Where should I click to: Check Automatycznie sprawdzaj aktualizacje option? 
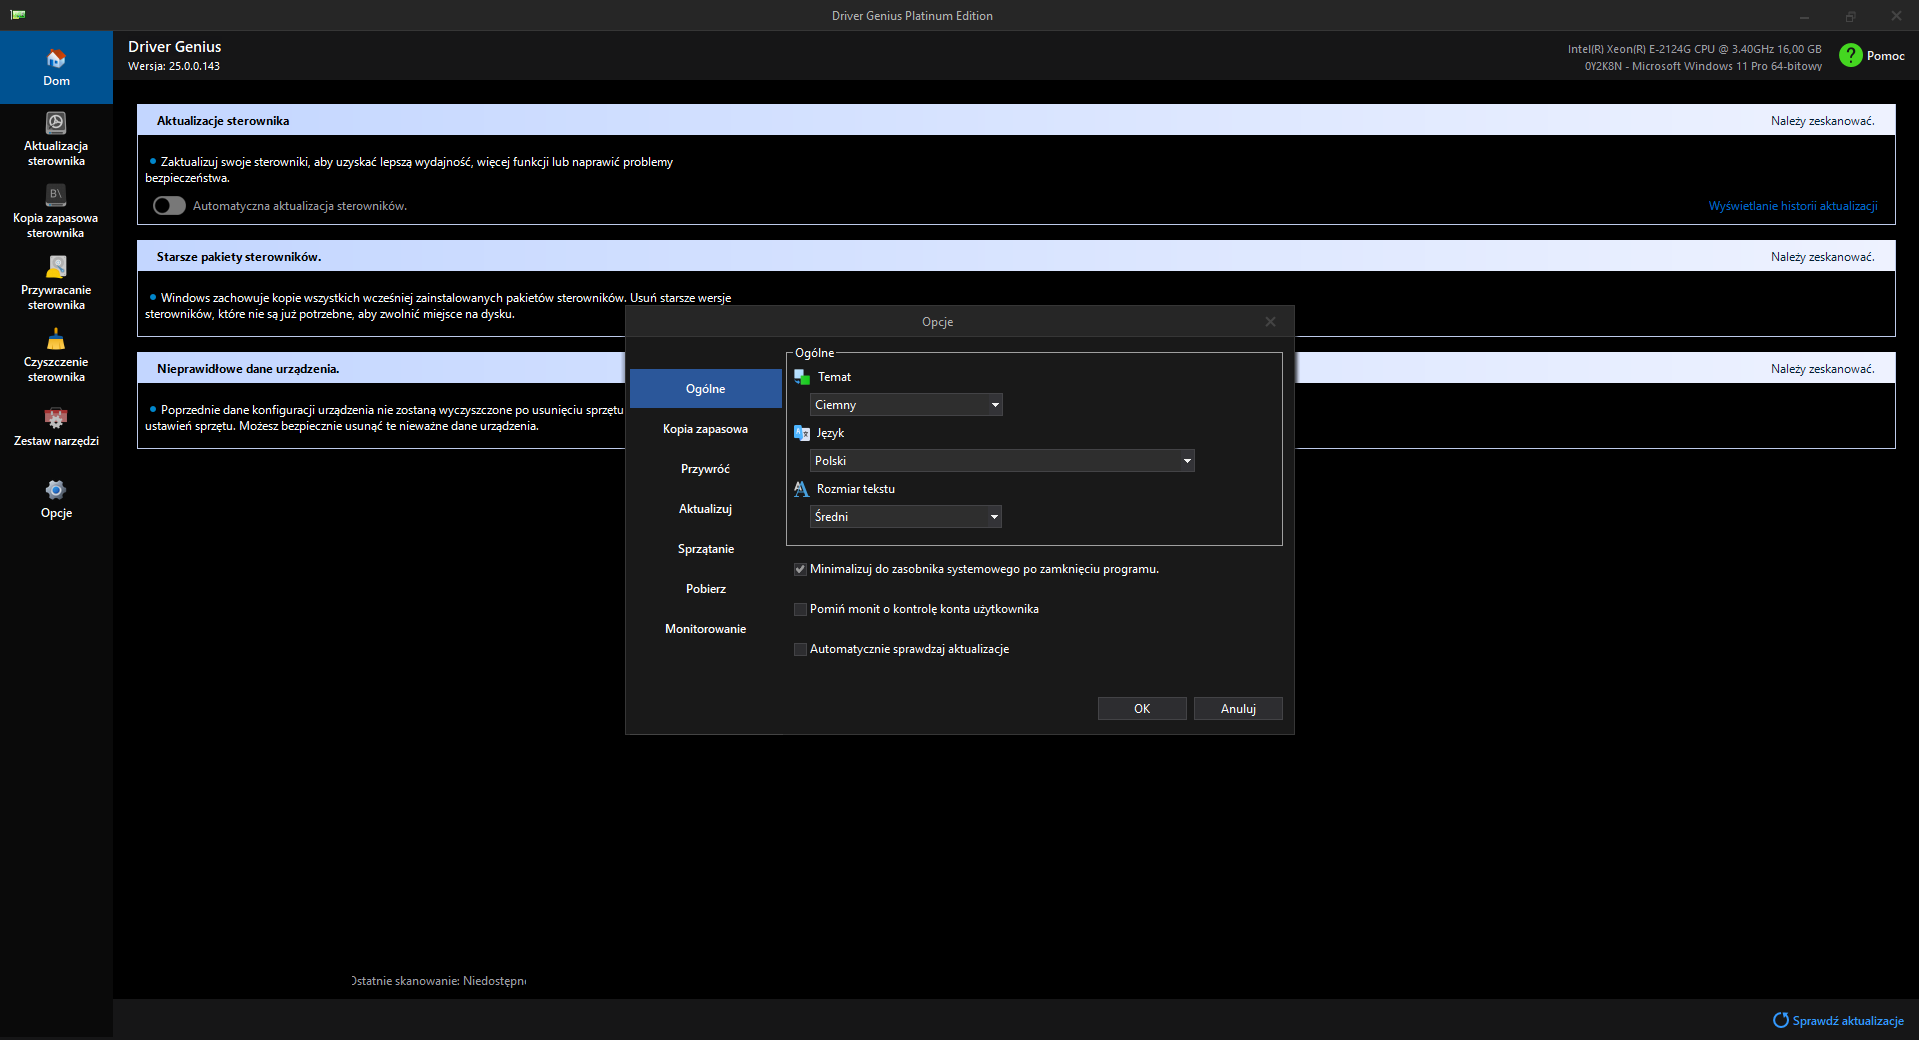tap(800, 649)
